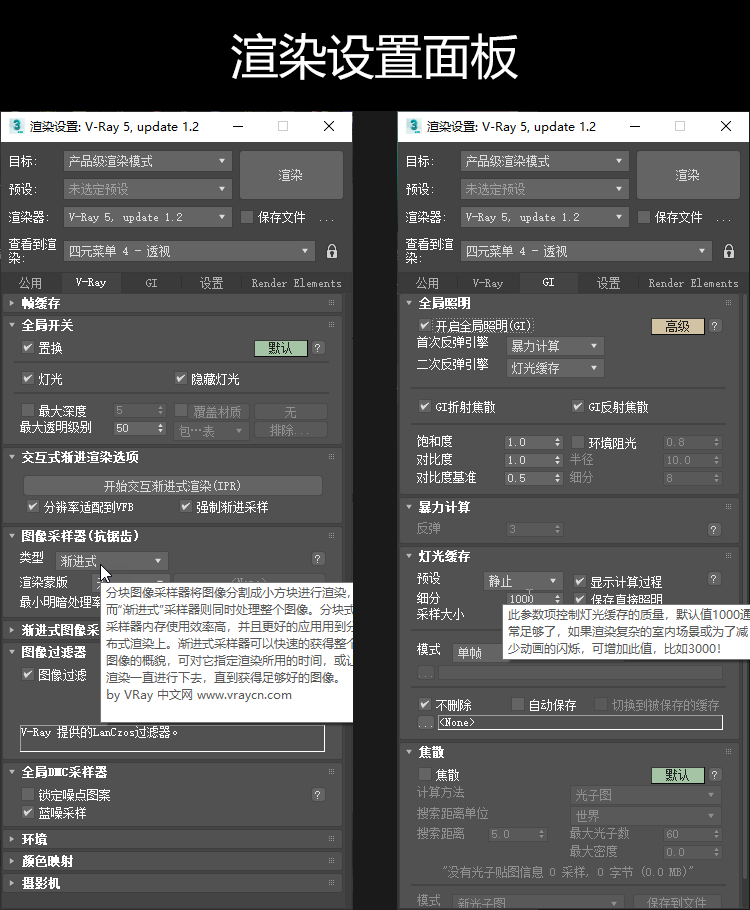This screenshot has width=750, height=910.
Task: Click help icon in 图像采样器 类型 row
Action: coord(318,559)
